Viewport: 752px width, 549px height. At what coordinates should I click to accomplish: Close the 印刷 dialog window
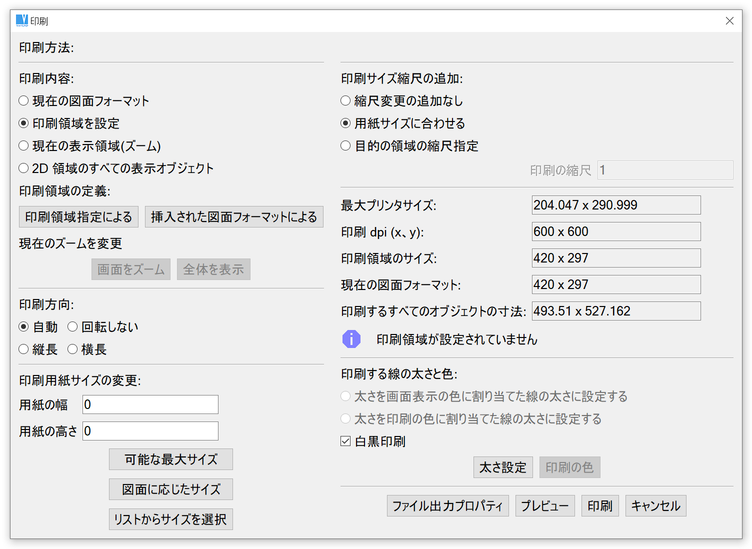click(x=729, y=20)
